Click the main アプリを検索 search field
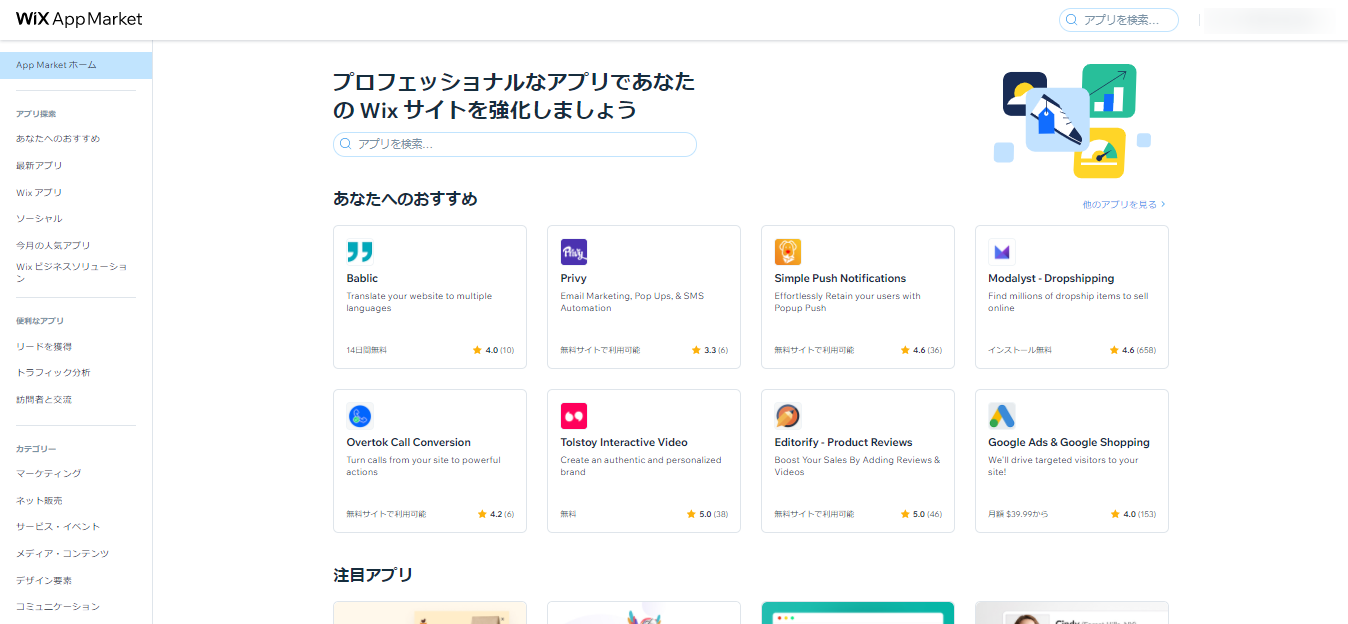Screen dimensions: 1348x624 click(x=515, y=144)
